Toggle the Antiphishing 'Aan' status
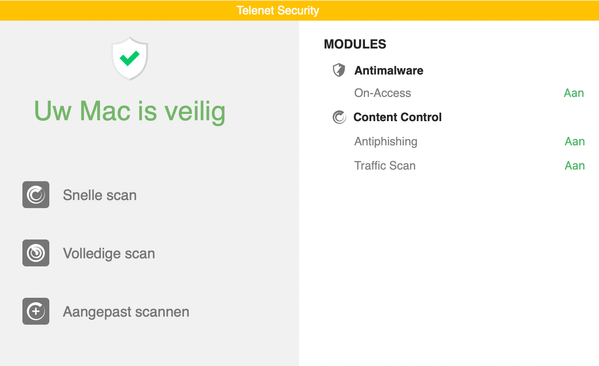The height and width of the screenshot is (366, 599). click(575, 141)
